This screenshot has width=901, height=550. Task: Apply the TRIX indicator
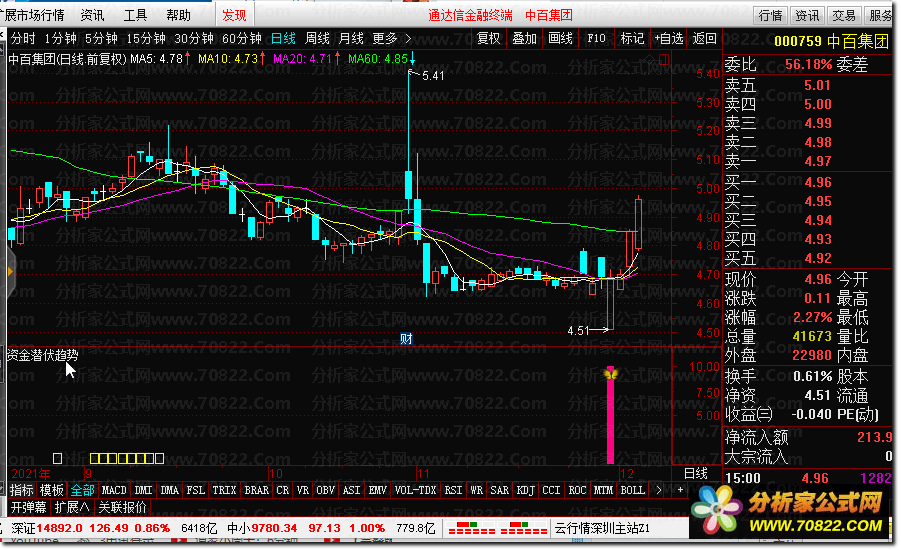click(x=224, y=490)
